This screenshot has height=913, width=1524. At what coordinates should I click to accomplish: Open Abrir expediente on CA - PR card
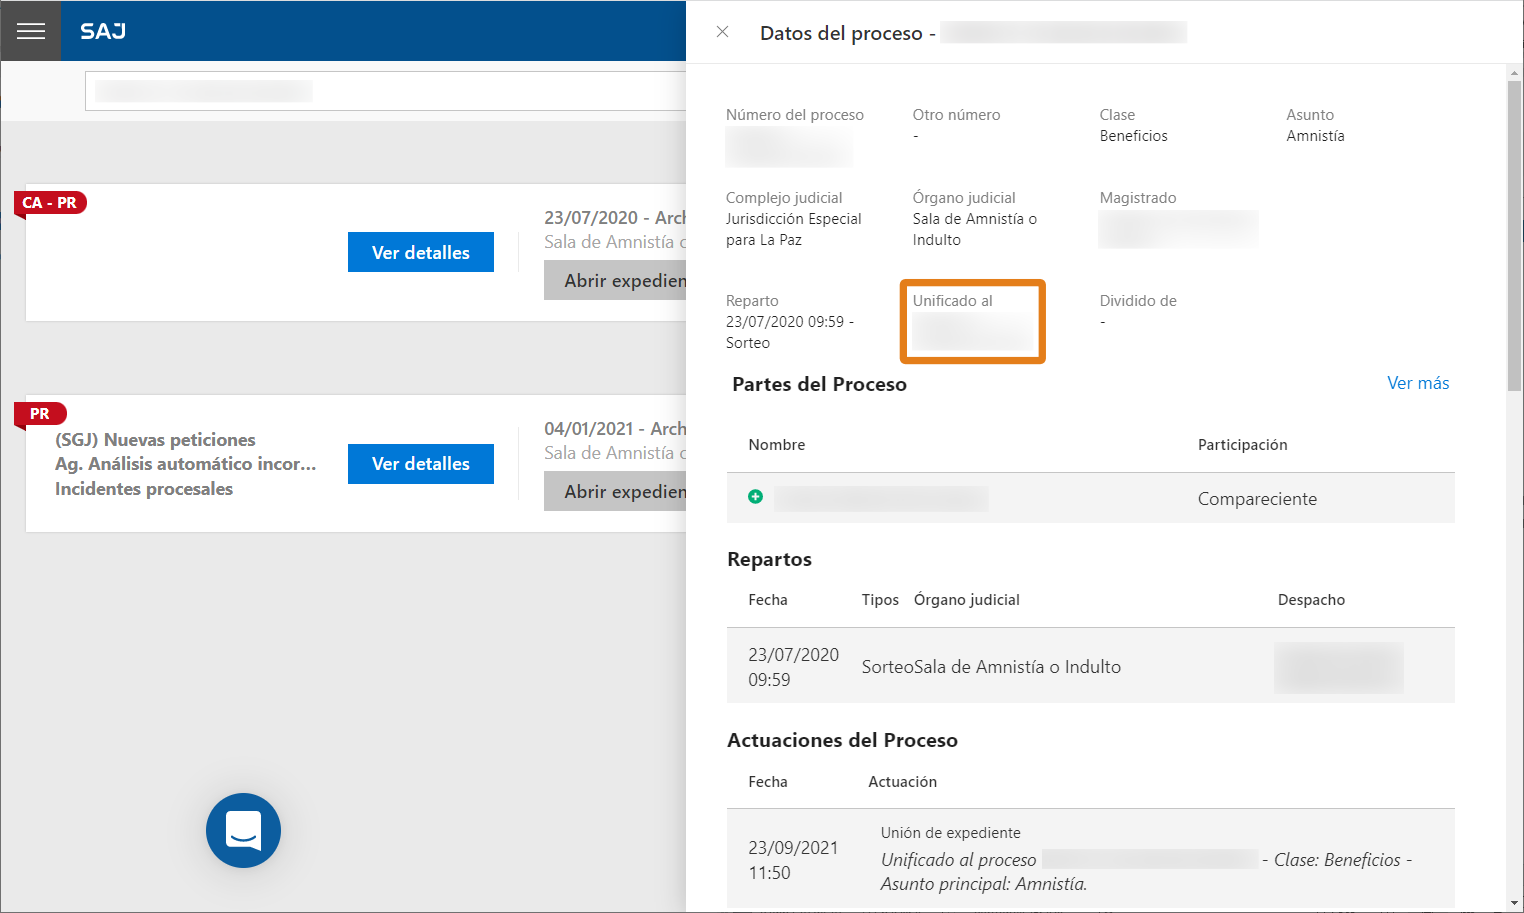[x=615, y=280]
